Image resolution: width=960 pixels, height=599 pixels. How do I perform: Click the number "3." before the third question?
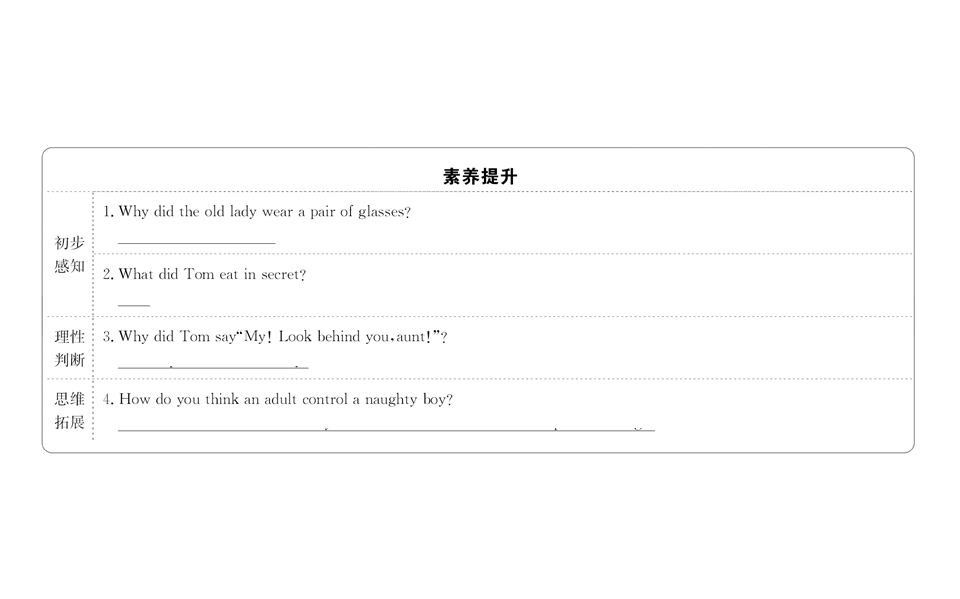click(x=109, y=337)
